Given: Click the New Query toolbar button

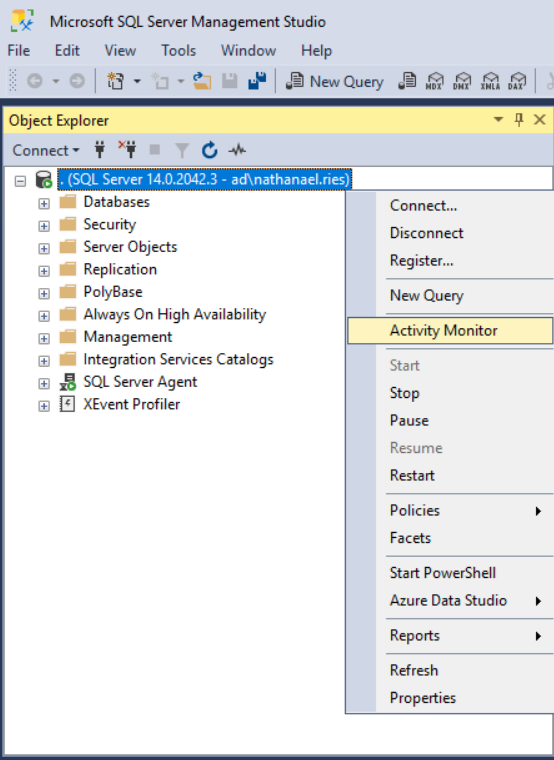Looking at the screenshot, I should [334, 81].
